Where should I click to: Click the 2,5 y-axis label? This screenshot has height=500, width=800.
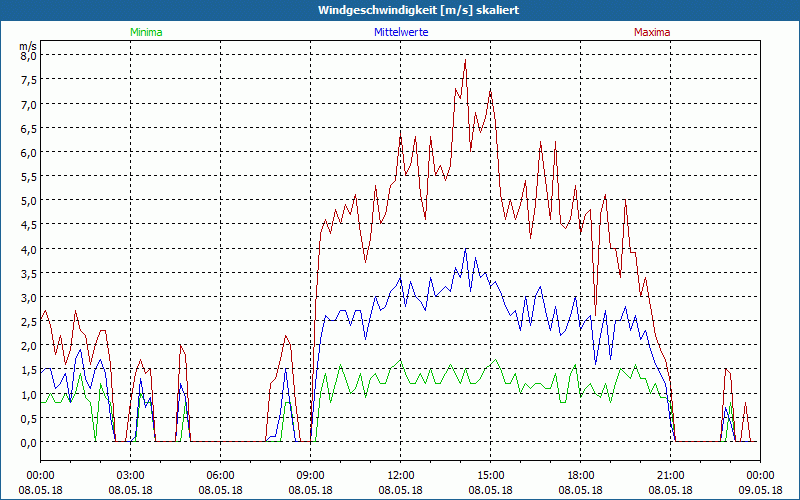[29, 322]
